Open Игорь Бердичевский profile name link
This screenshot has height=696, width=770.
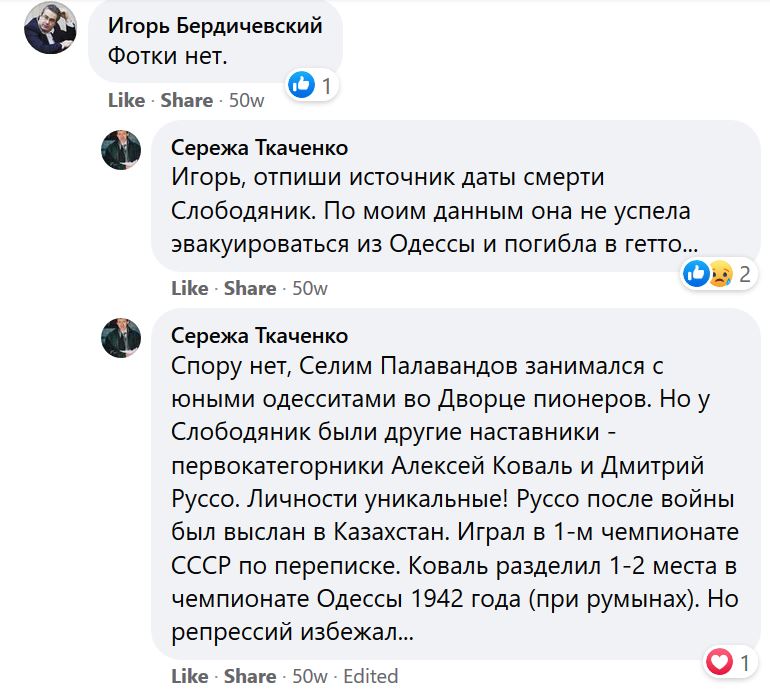pyautogui.click(x=214, y=25)
